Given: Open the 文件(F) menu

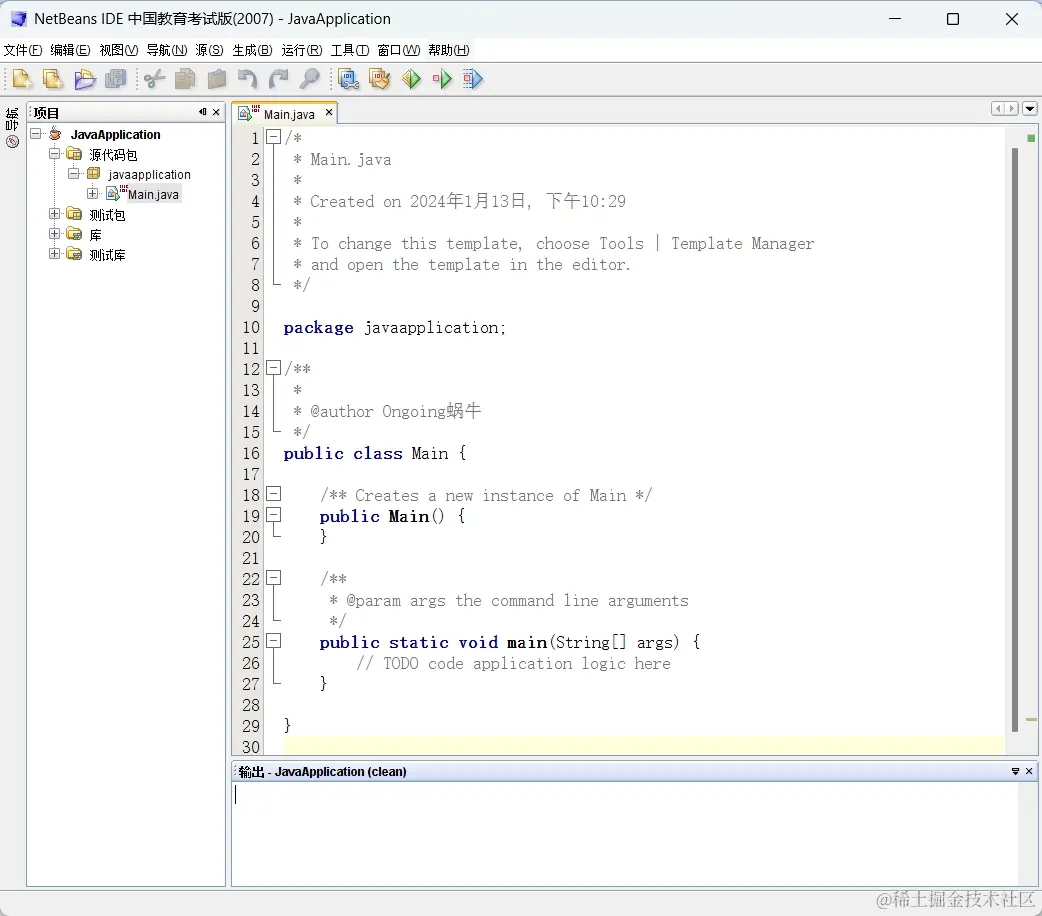Looking at the screenshot, I should pyautogui.click(x=23, y=51).
